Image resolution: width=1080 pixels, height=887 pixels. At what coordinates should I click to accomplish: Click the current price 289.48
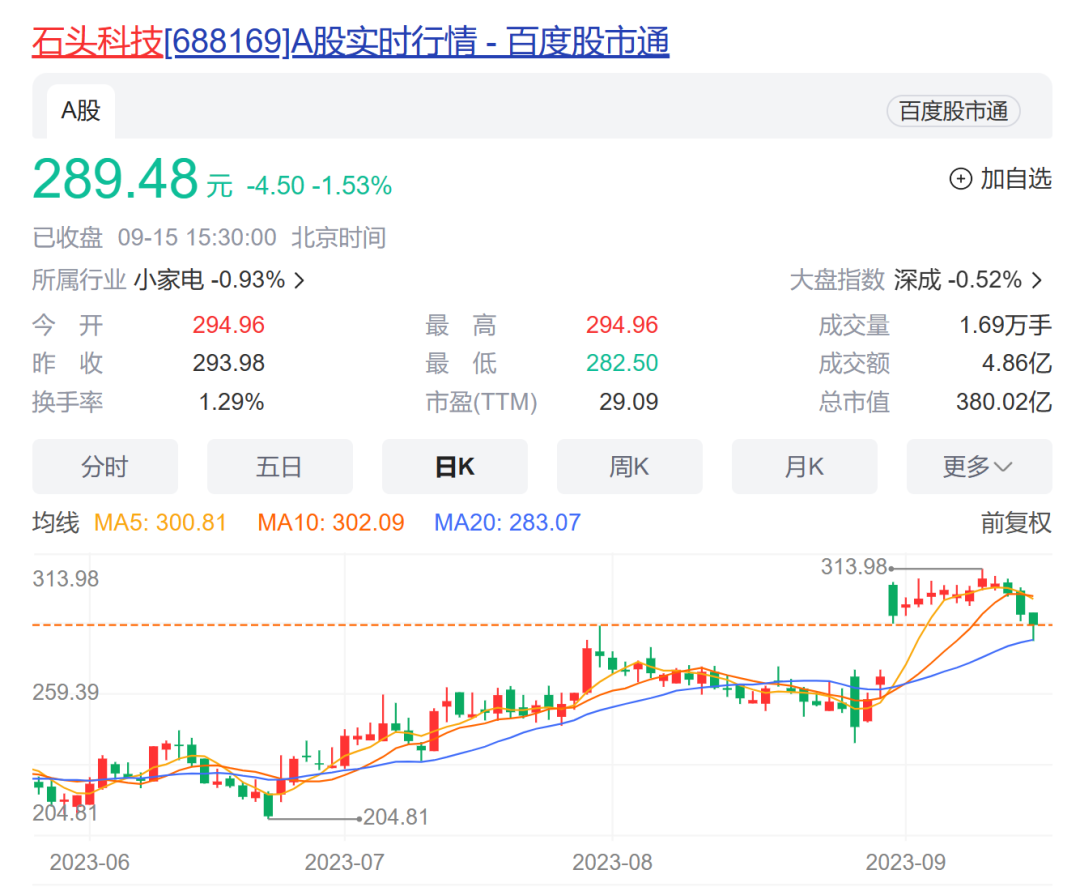click(115, 179)
